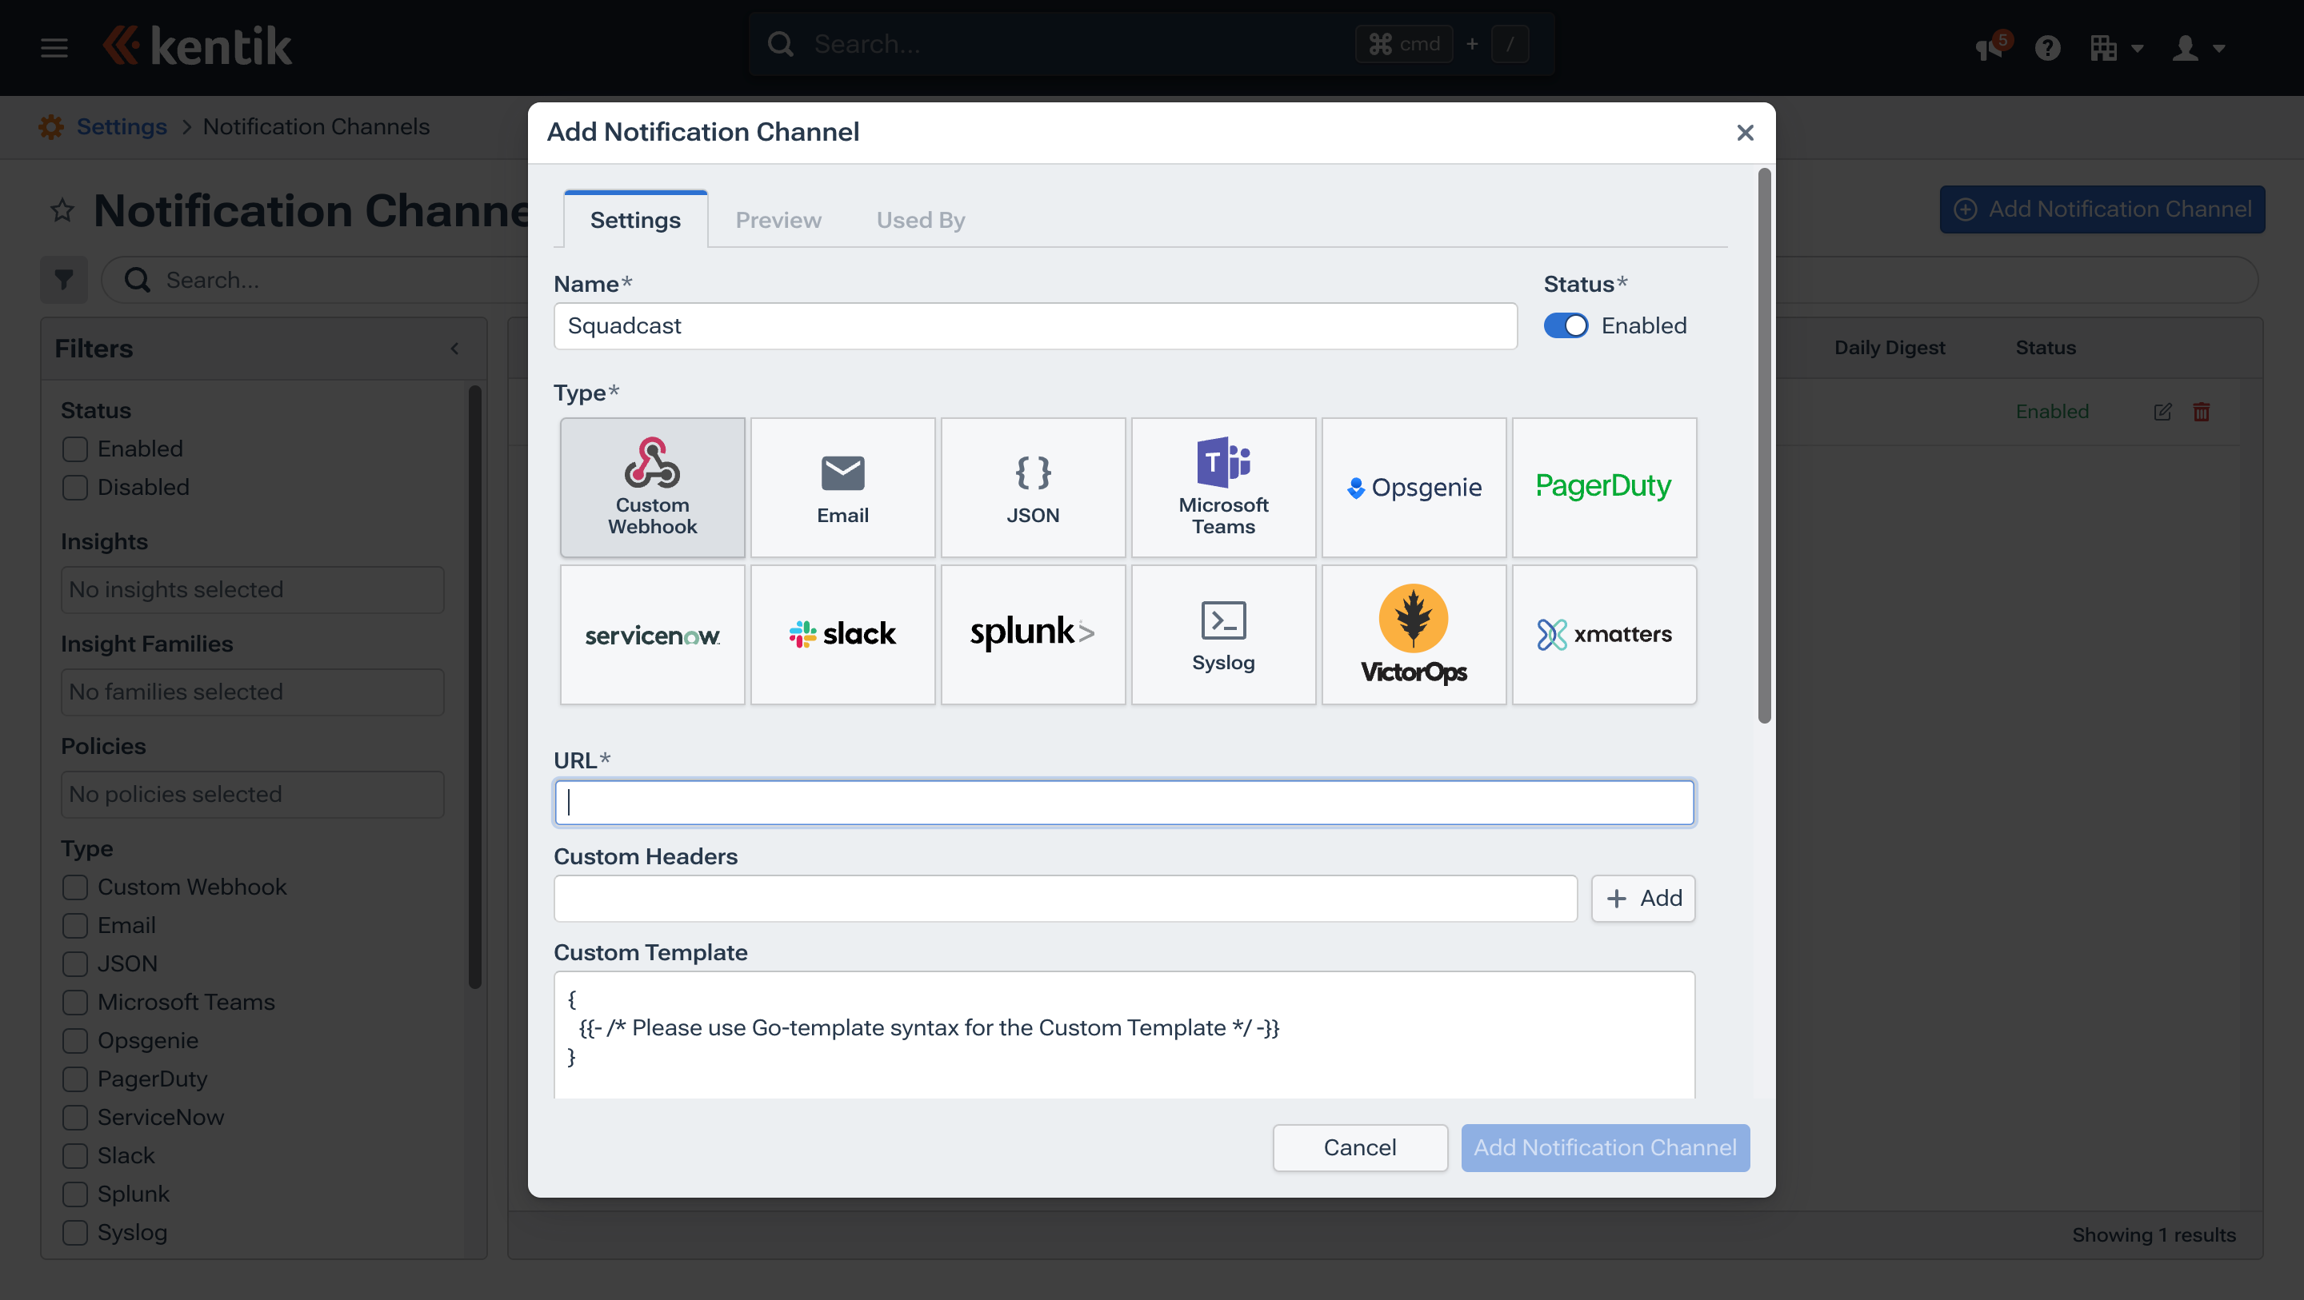Choose VictorOps as the channel type
Image resolution: width=2304 pixels, height=1300 pixels.
pyautogui.click(x=1414, y=635)
